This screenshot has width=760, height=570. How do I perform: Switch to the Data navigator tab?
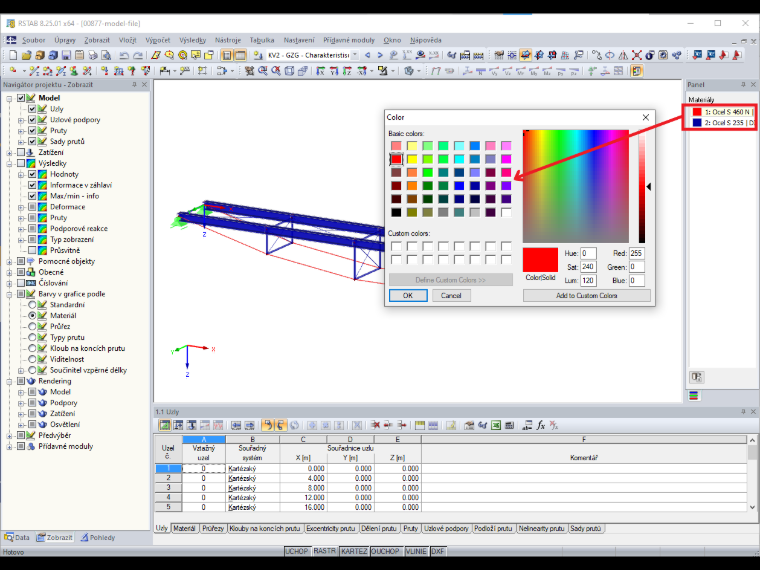pos(17,537)
